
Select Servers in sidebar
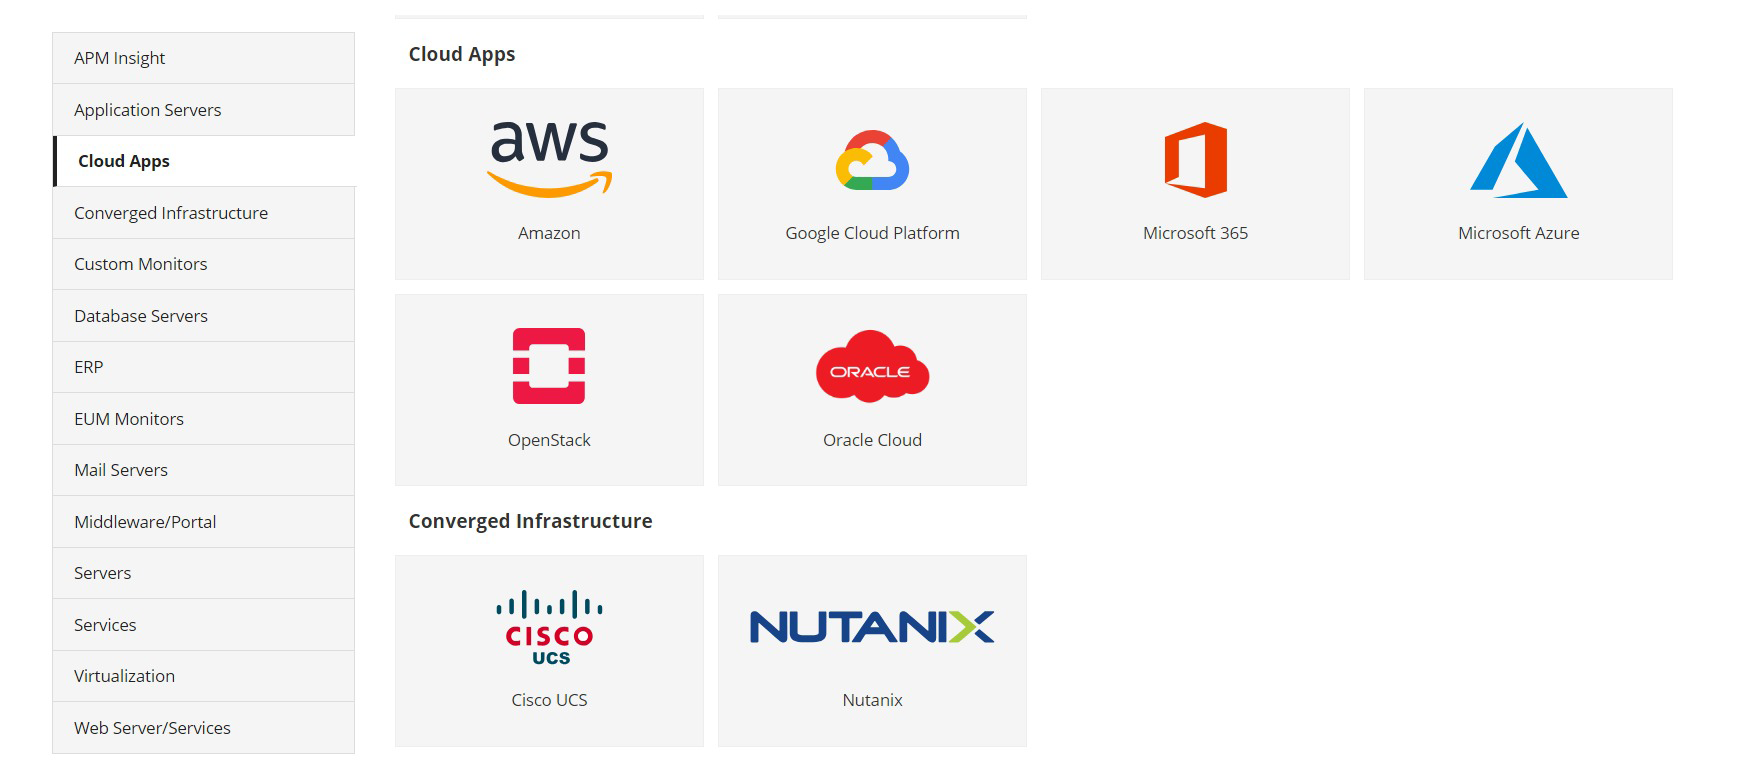pos(204,573)
